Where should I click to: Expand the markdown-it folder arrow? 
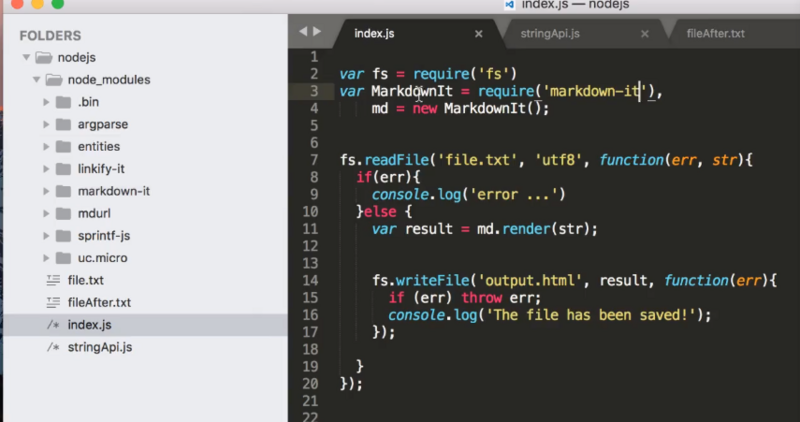click(x=46, y=191)
